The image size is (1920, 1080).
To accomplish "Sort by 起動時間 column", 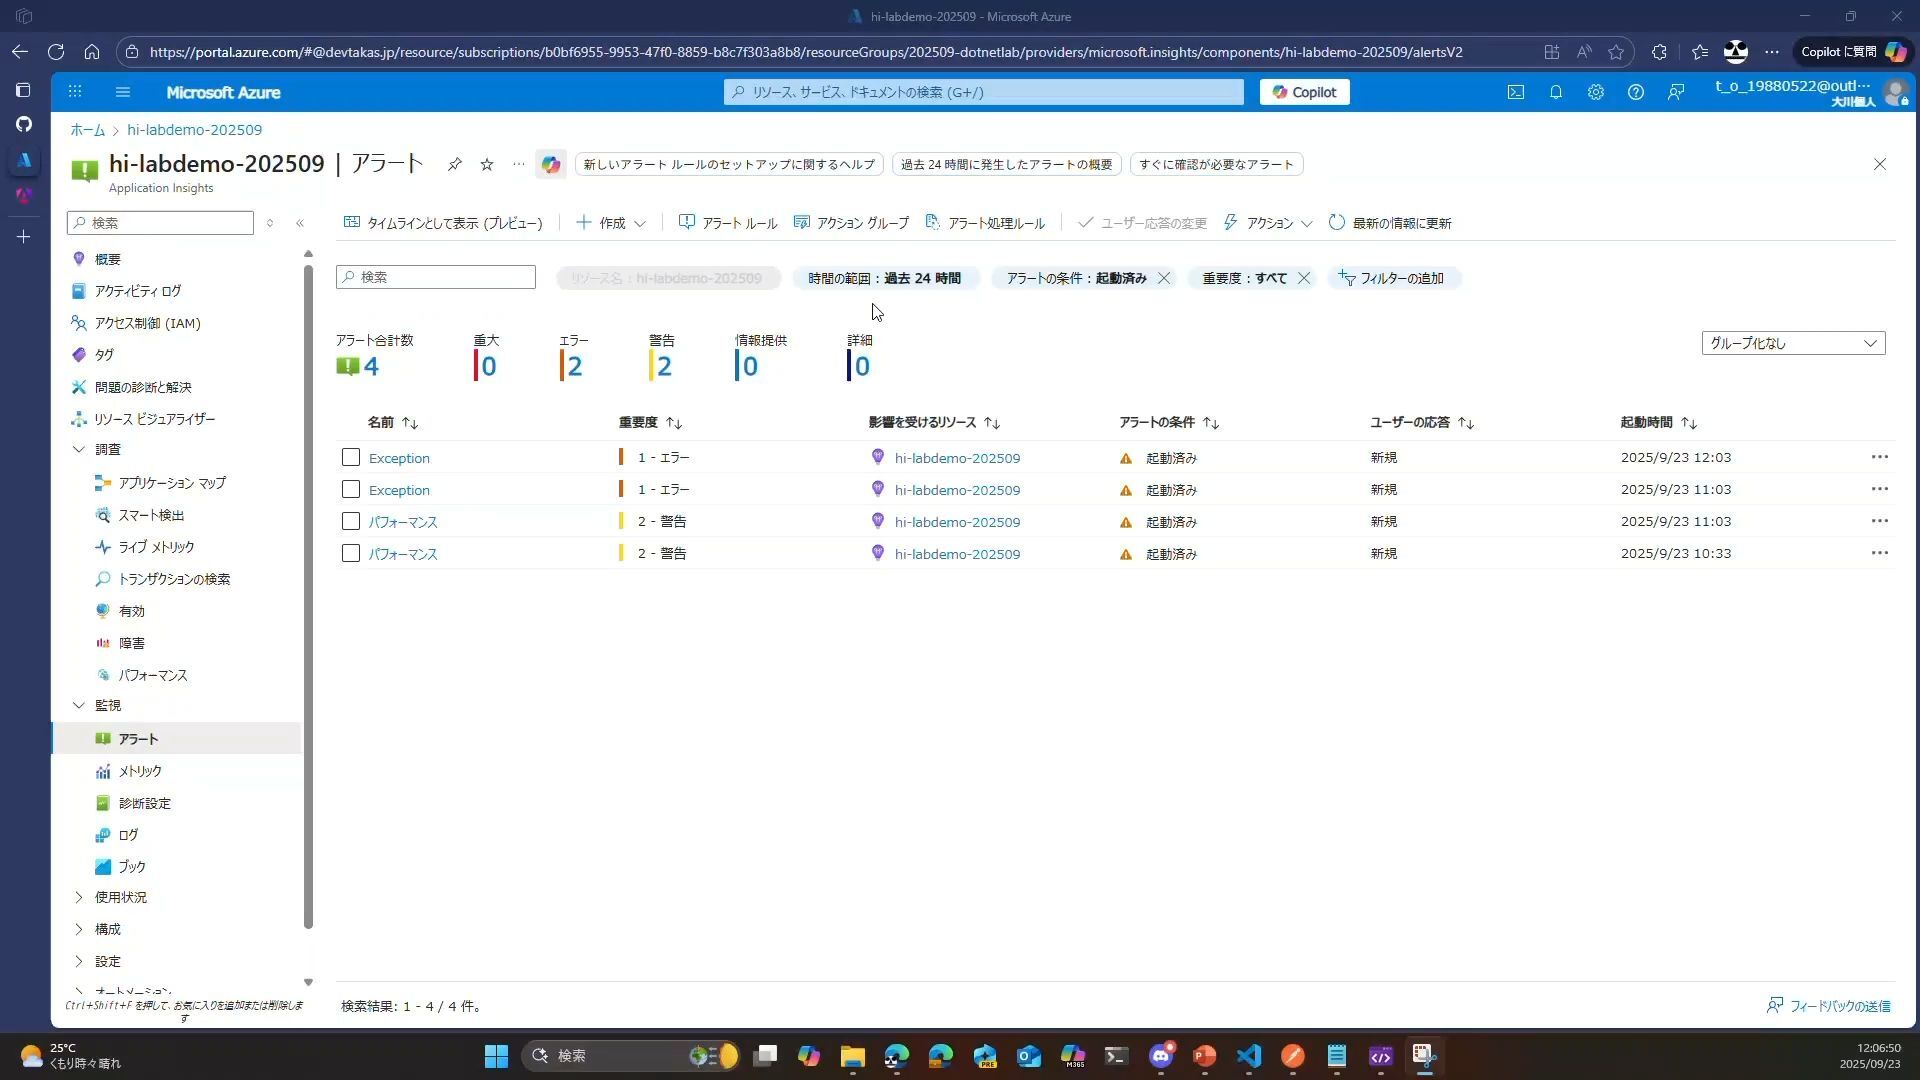I will (x=1658, y=422).
